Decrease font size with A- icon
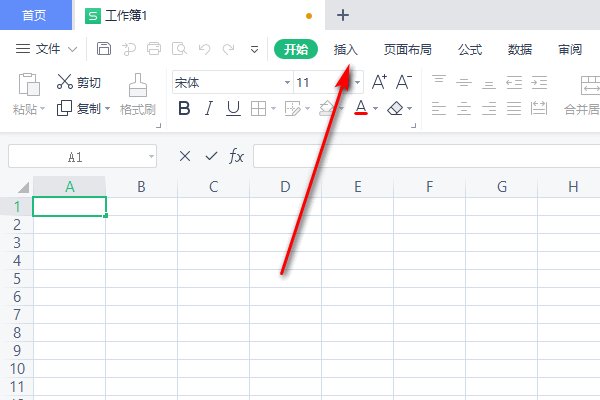The height and width of the screenshot is (400, 600). click(x=404, y=82)
